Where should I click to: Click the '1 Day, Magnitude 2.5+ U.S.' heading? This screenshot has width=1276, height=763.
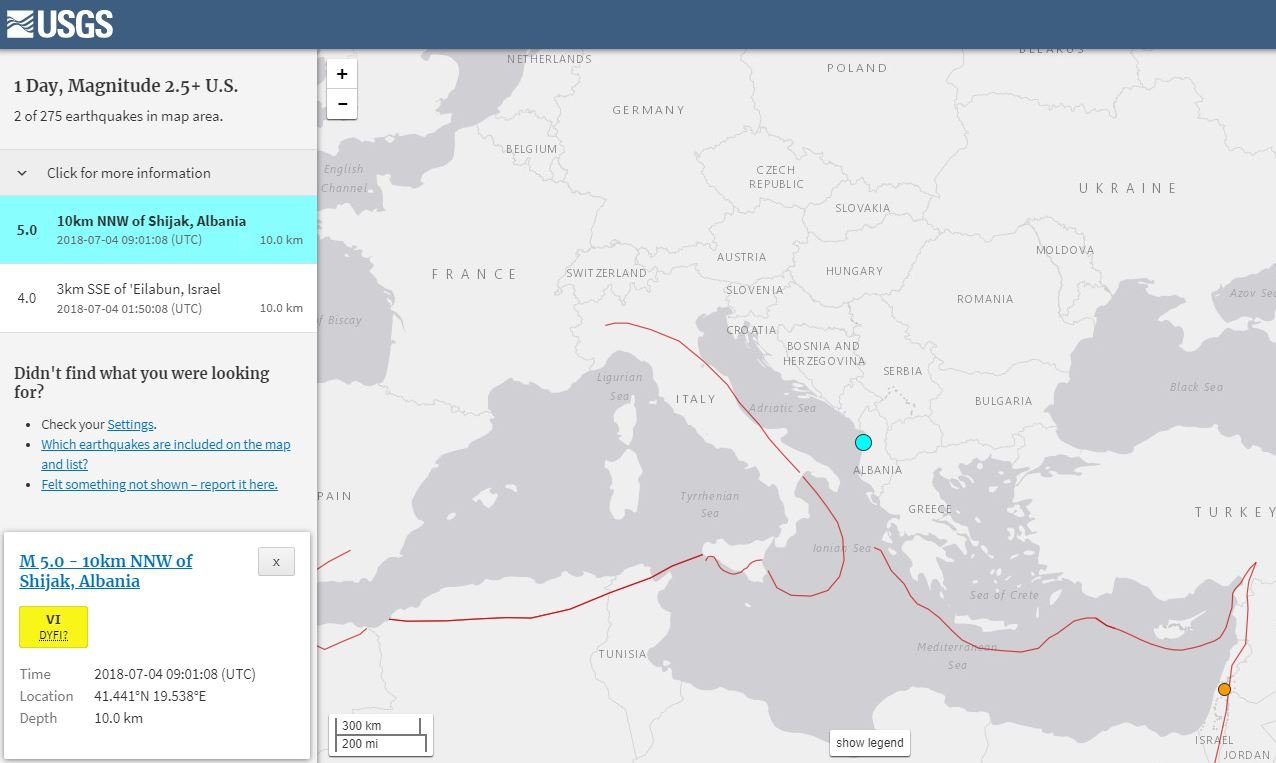point(126,86)
